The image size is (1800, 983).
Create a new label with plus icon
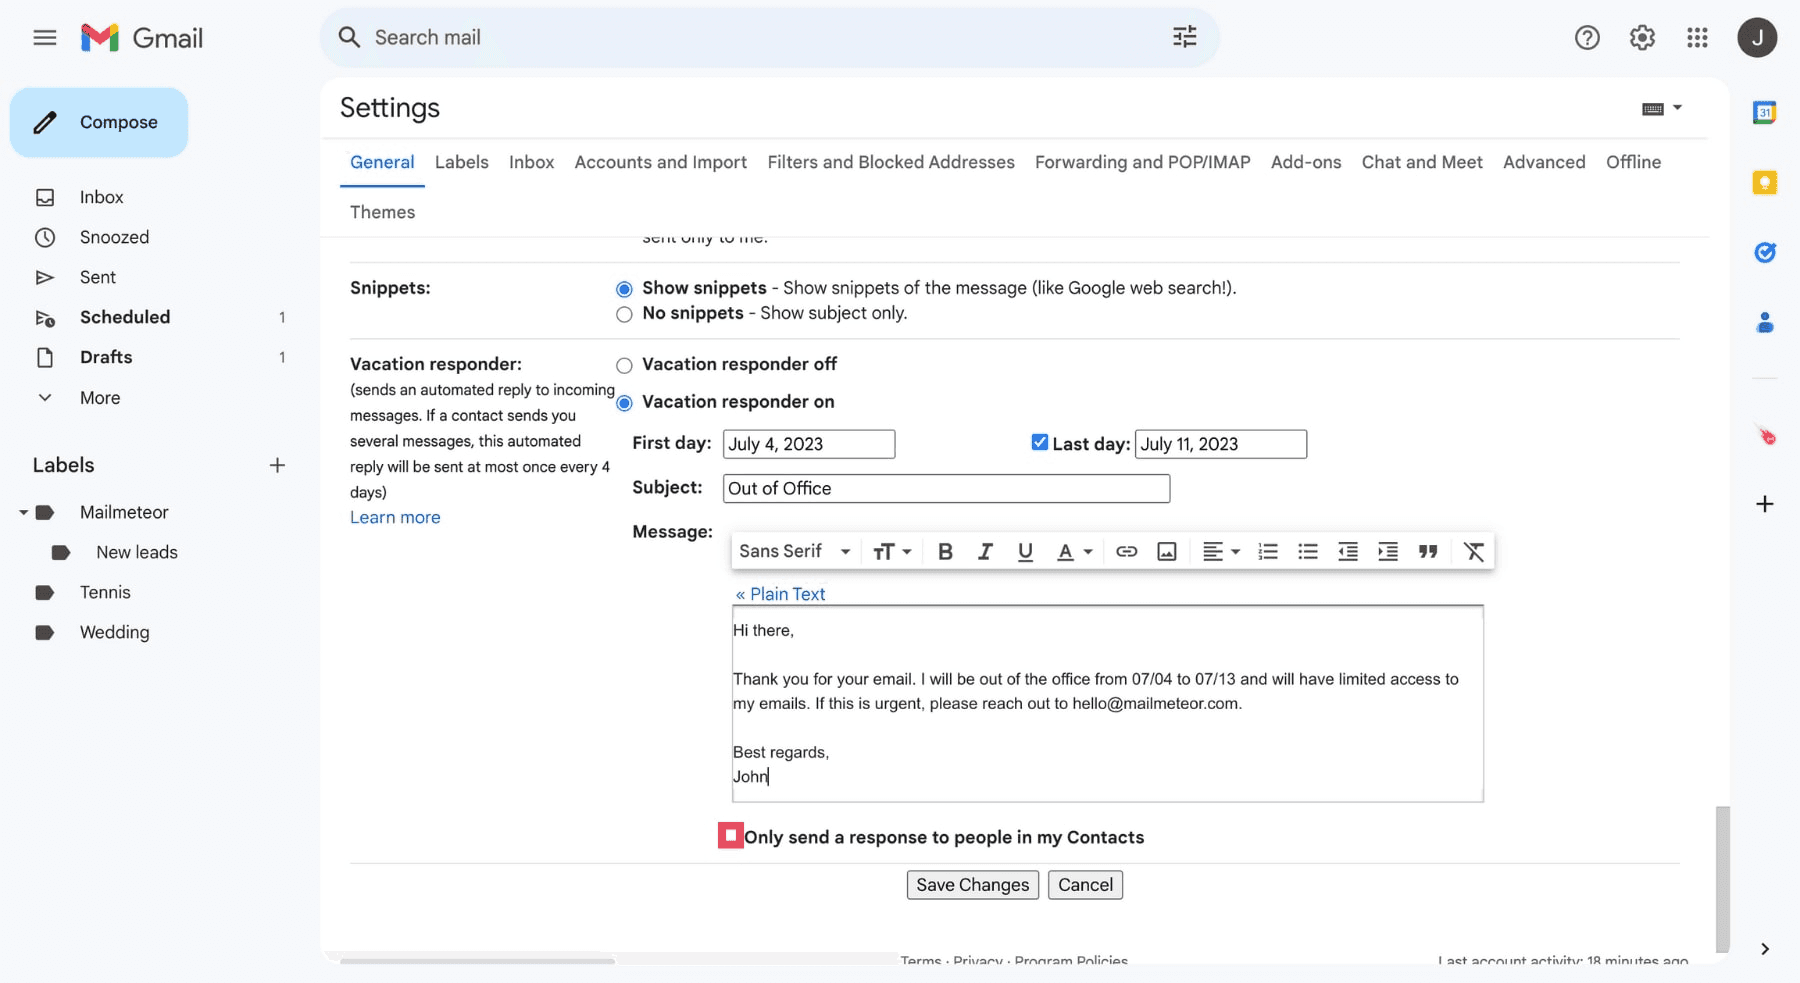[x=277, y=465]
